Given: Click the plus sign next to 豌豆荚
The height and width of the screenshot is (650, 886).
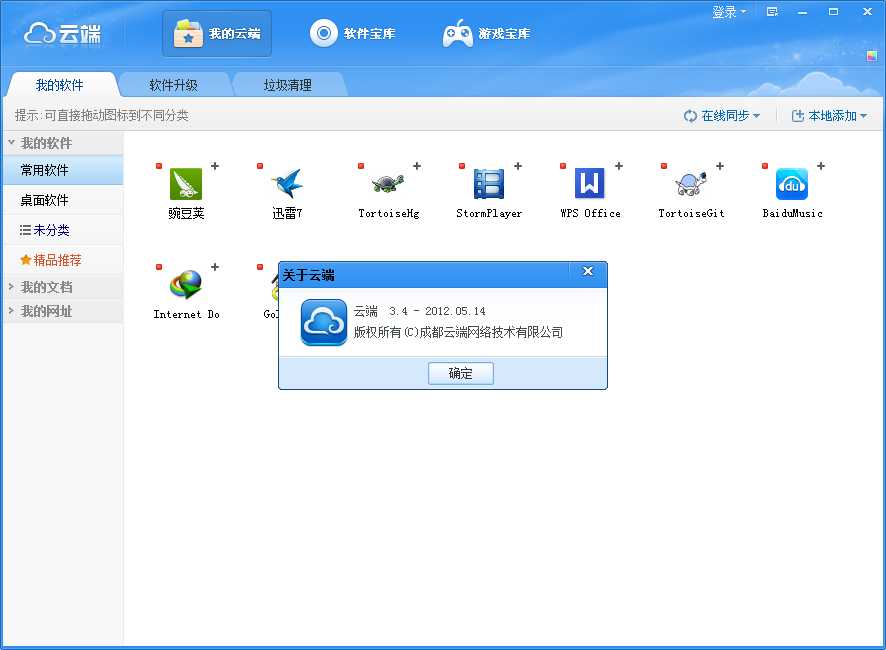Looking at the screenshot, I should point(215,166).
